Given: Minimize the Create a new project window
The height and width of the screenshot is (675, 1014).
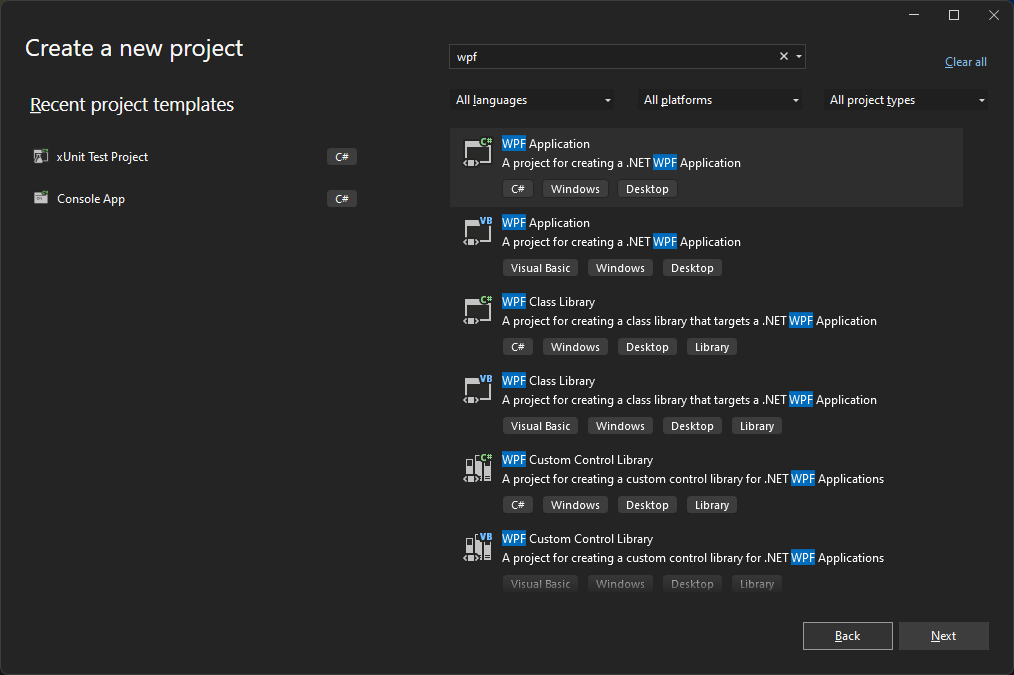Looking at the screenshot, I should 914,15.
